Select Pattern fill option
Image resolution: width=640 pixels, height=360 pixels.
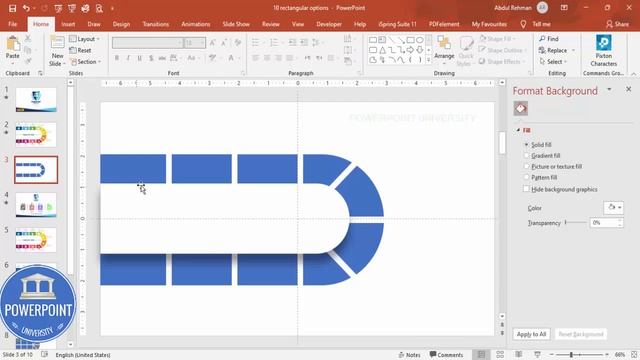click(x=540, y=178)
